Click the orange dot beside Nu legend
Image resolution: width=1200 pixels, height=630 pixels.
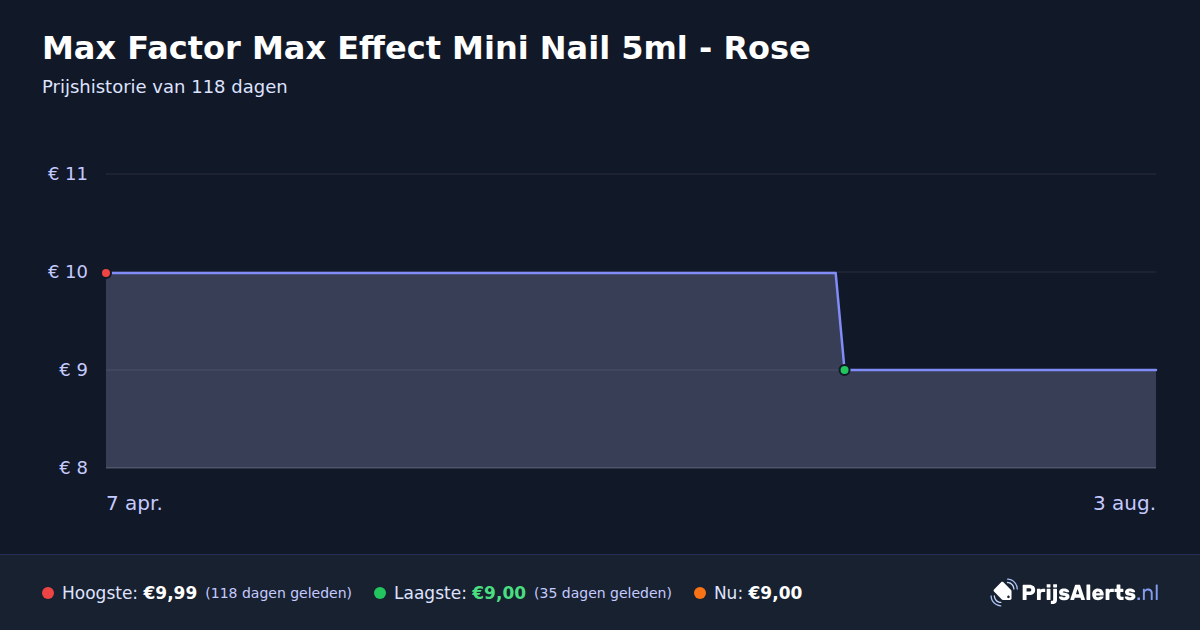pos(700,593)
